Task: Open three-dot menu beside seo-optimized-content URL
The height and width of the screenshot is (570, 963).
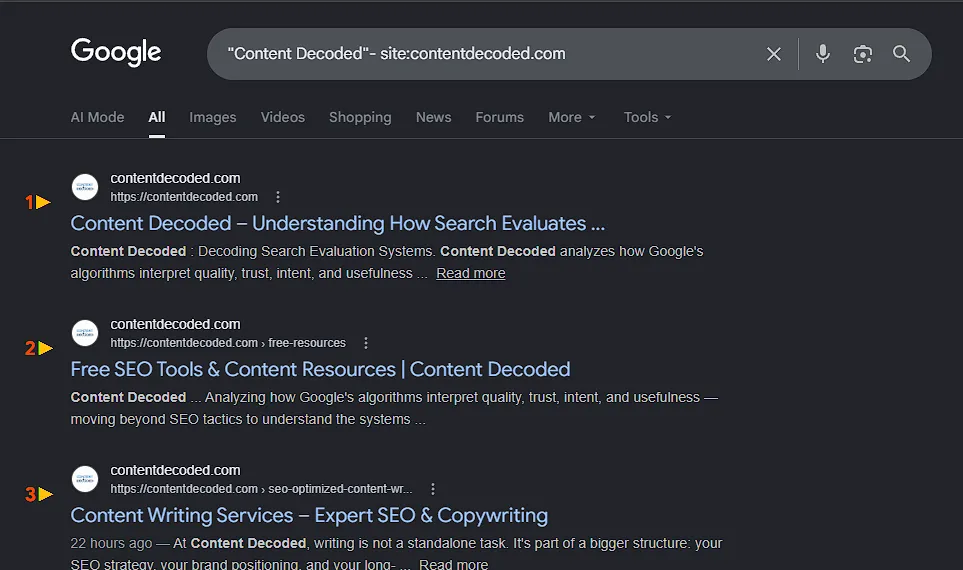Action: click(x=433, y=489)
